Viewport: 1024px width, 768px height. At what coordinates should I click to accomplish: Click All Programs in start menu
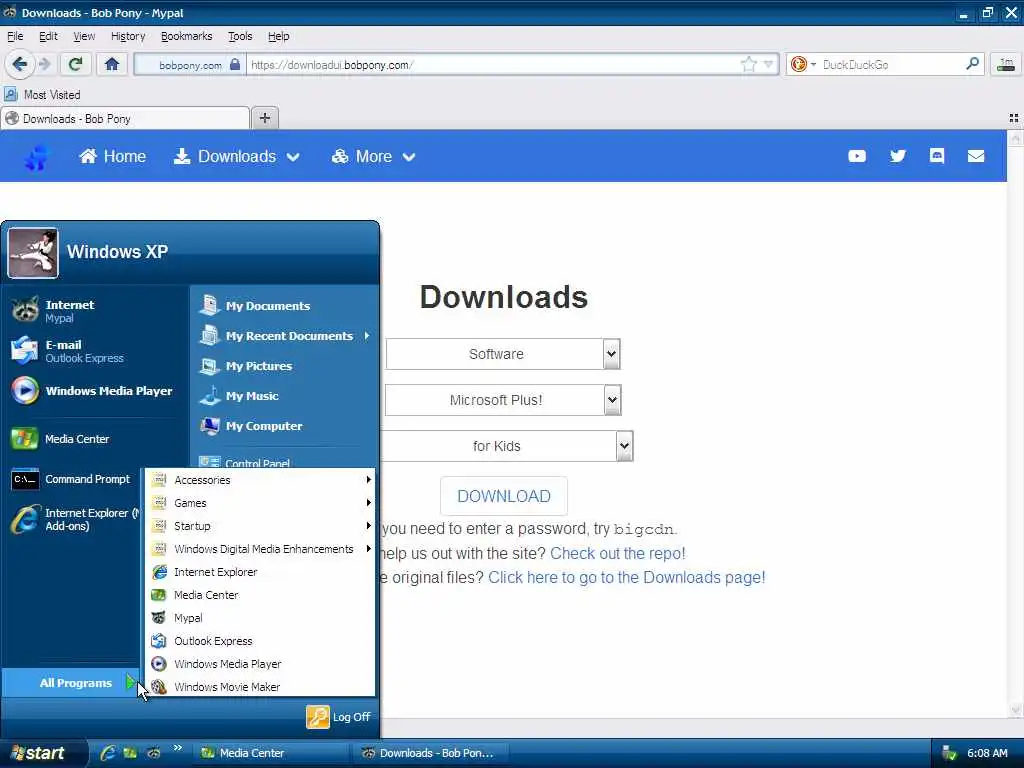point(71,682)
